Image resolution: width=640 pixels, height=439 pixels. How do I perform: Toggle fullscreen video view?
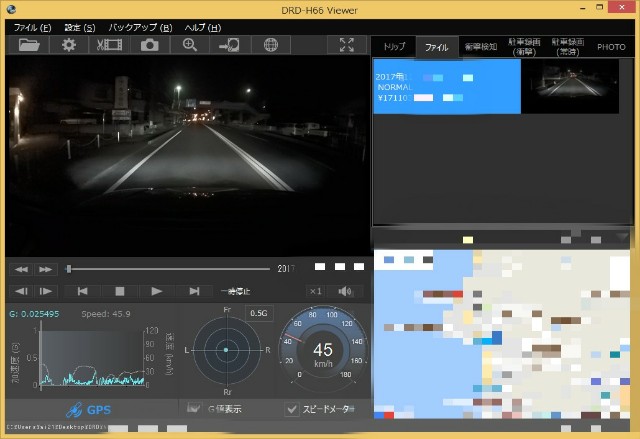tap(347, 44)
